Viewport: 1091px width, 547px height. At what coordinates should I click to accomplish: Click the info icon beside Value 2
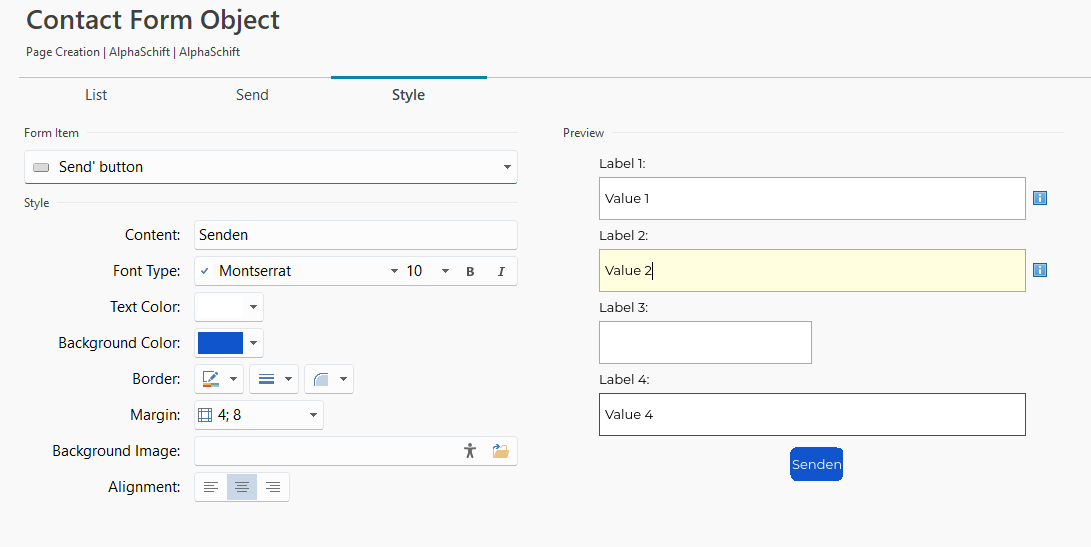pos(1039,270)
